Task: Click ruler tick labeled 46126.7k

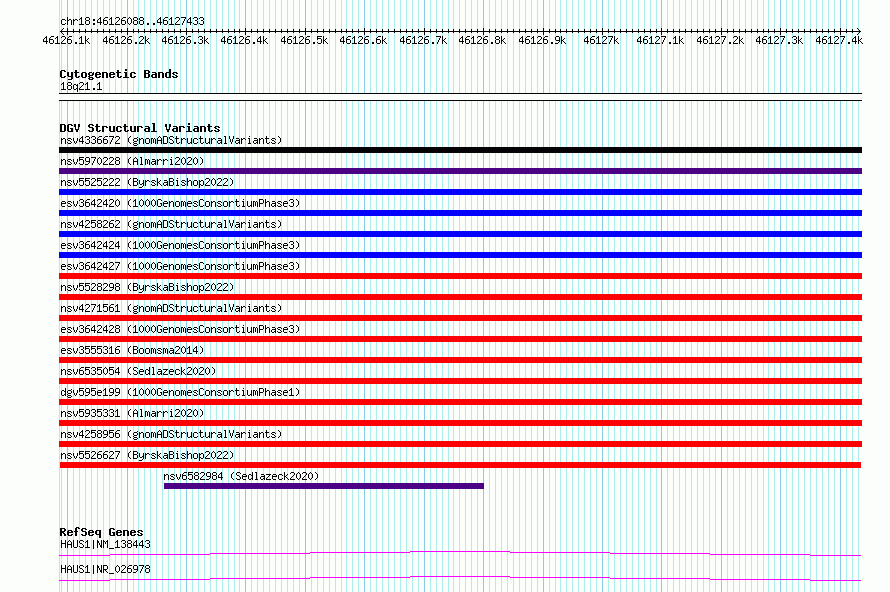Action: pos(423,40)
